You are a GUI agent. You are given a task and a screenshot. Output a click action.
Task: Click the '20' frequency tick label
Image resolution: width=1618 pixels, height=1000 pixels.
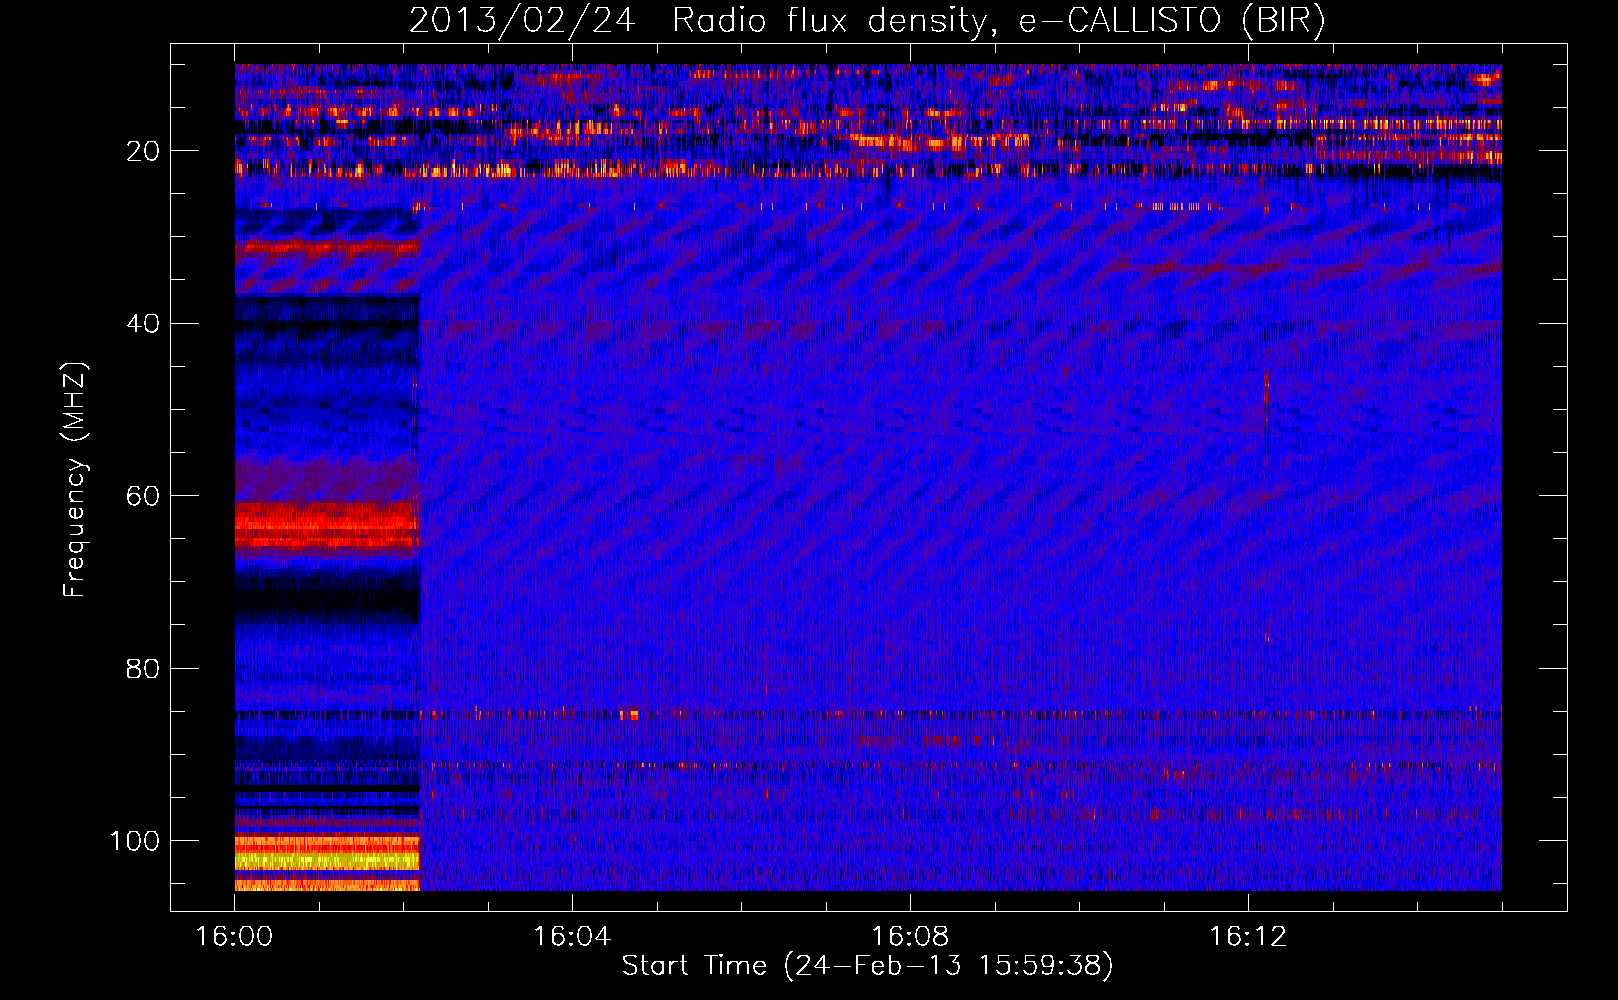point(143,151)
